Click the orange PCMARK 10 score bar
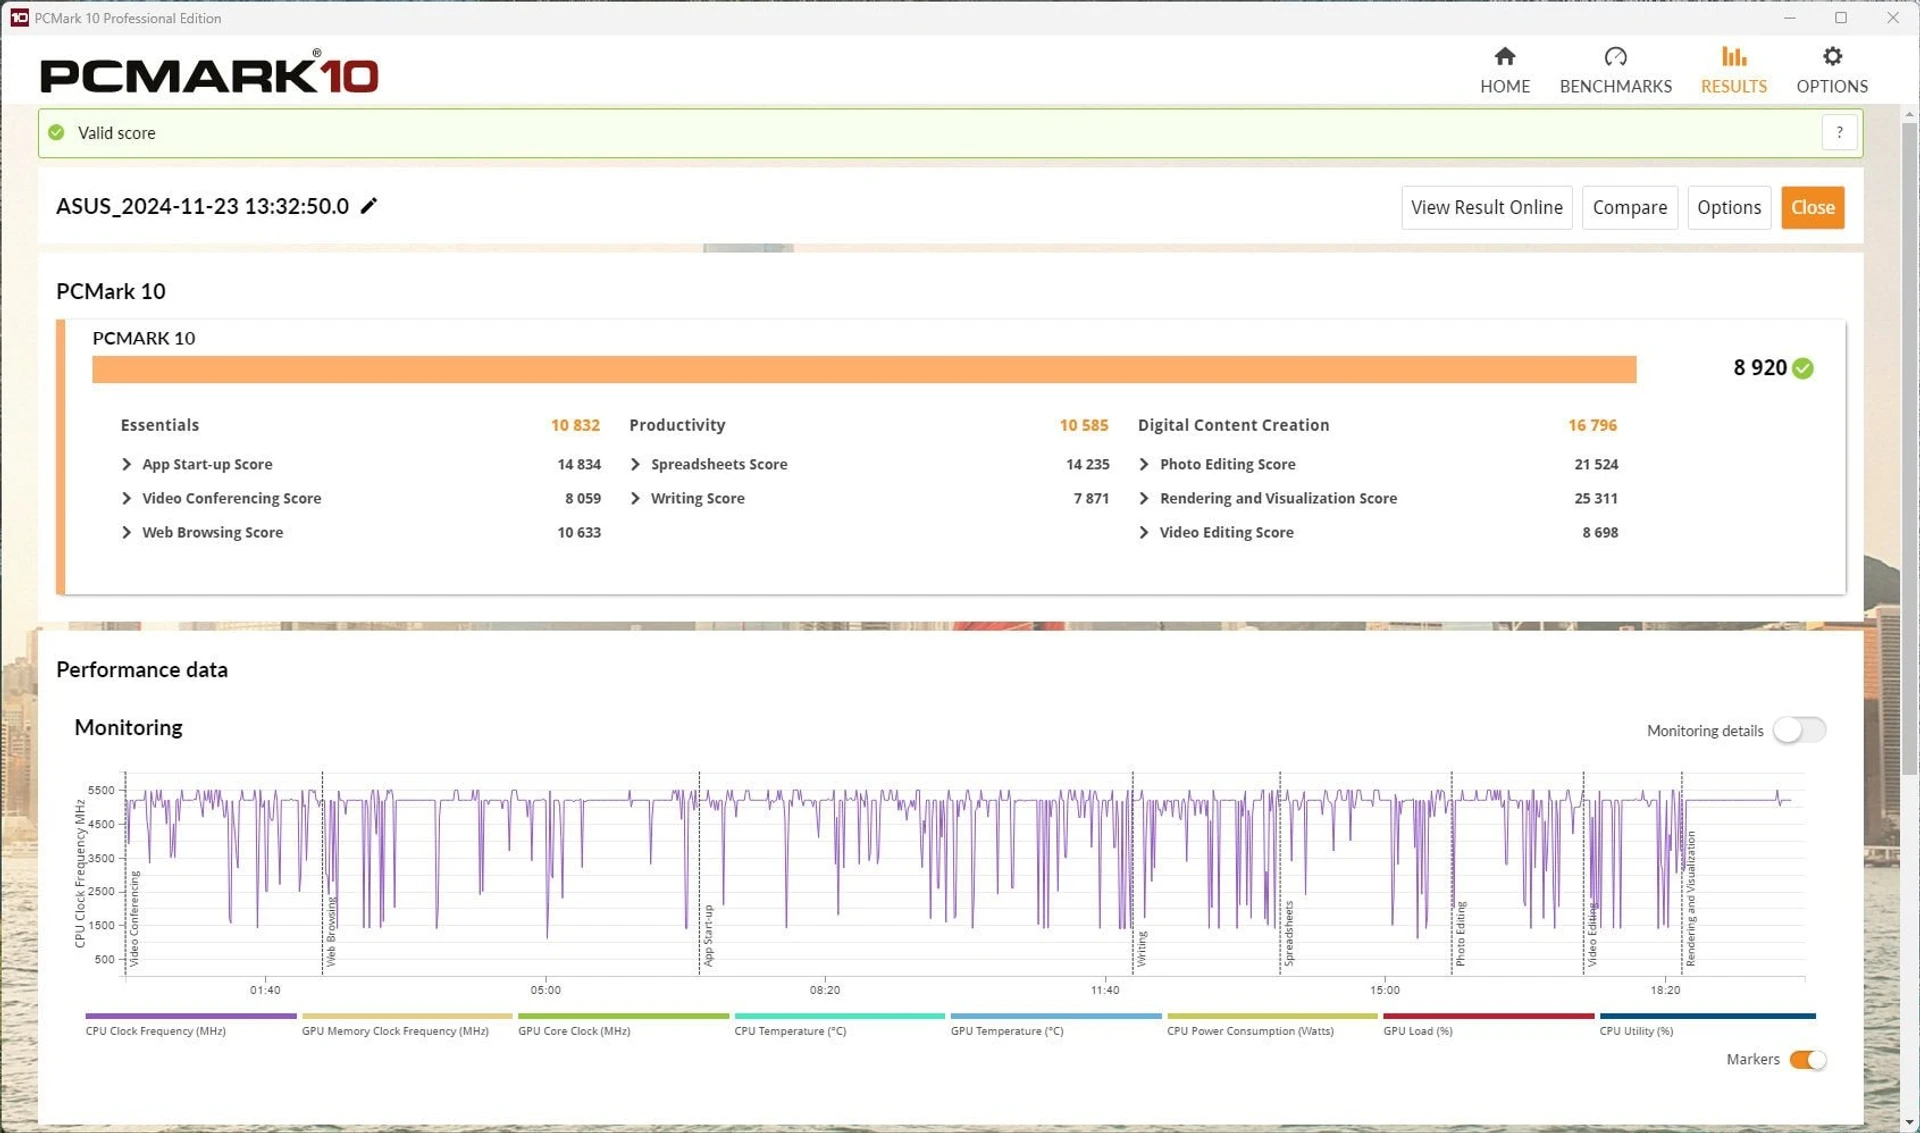The width and height of the screenshot is (1920, 1133). pyautogui.click(x=864, y=369)
